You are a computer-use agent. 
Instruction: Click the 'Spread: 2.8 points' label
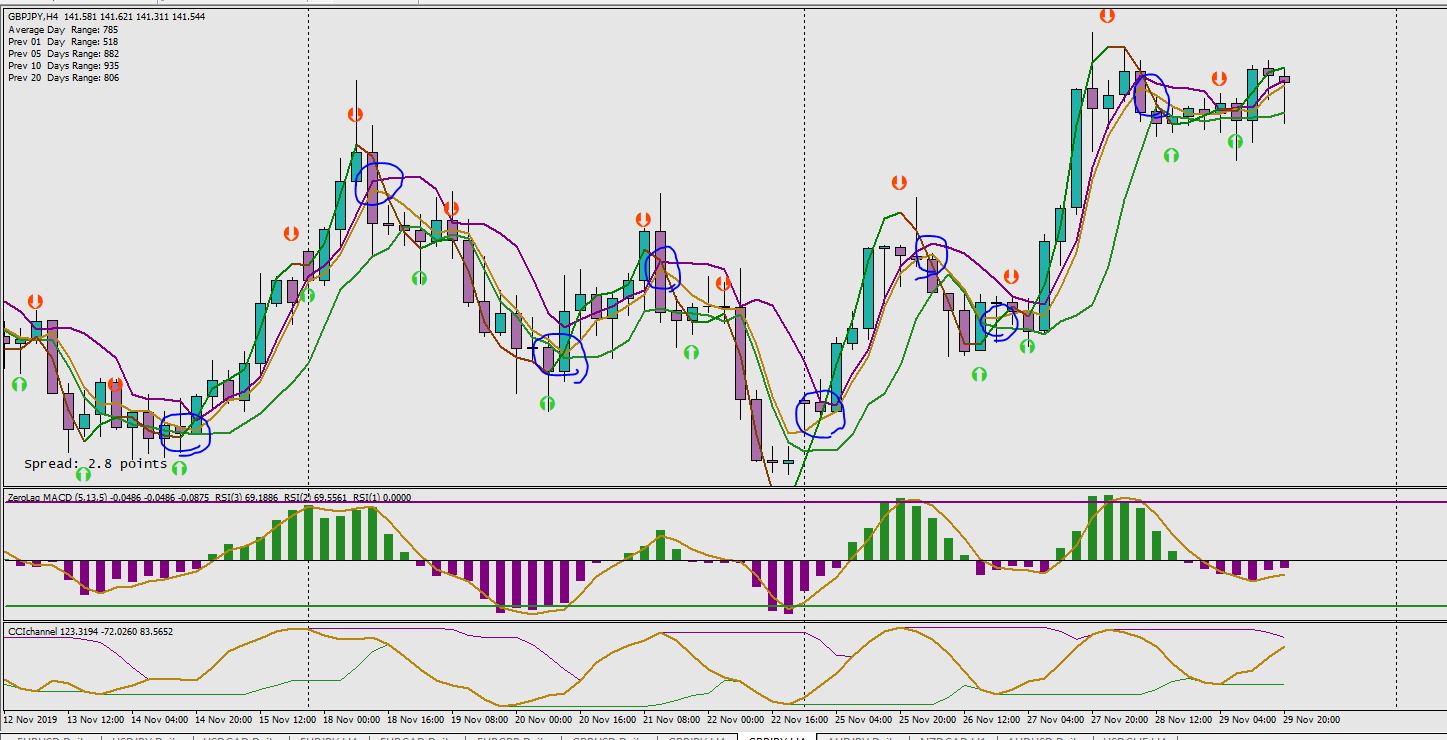96,464
